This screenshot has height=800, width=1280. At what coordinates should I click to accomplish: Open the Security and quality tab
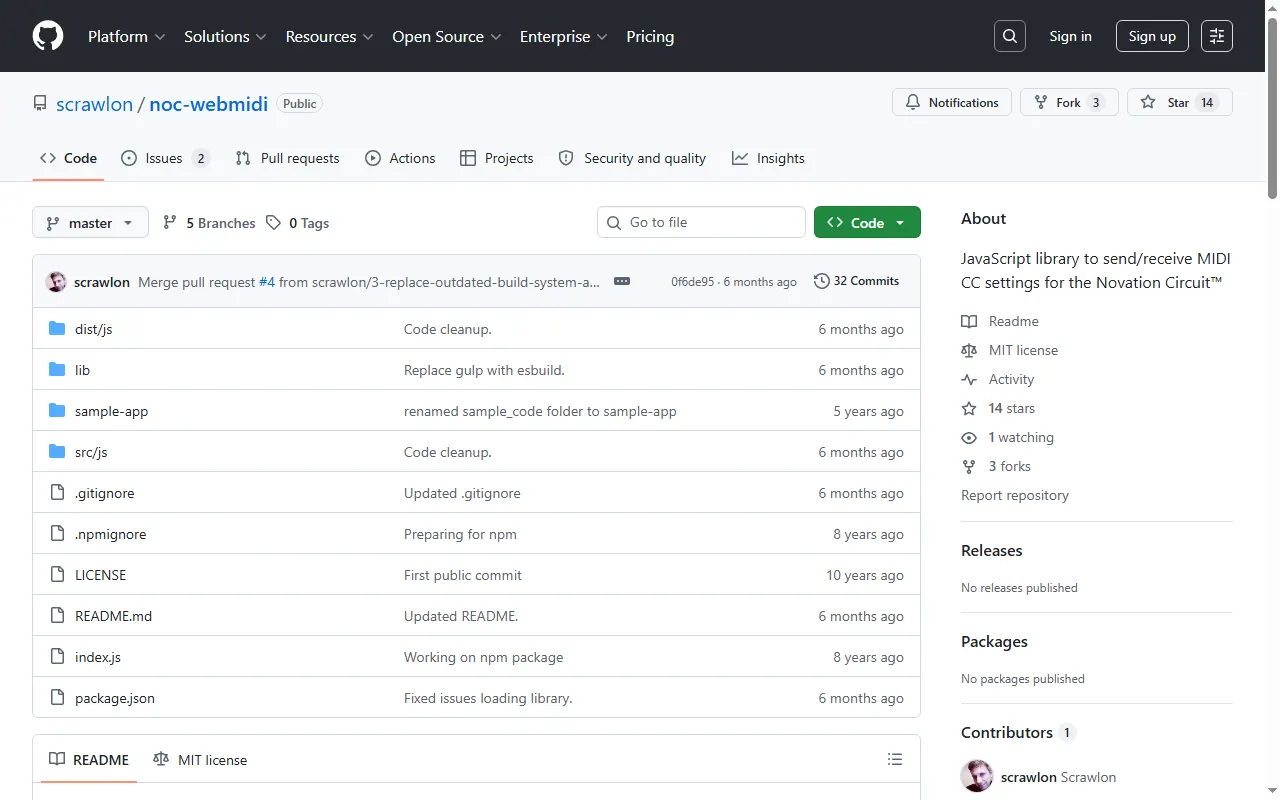[x=632, y=158]
